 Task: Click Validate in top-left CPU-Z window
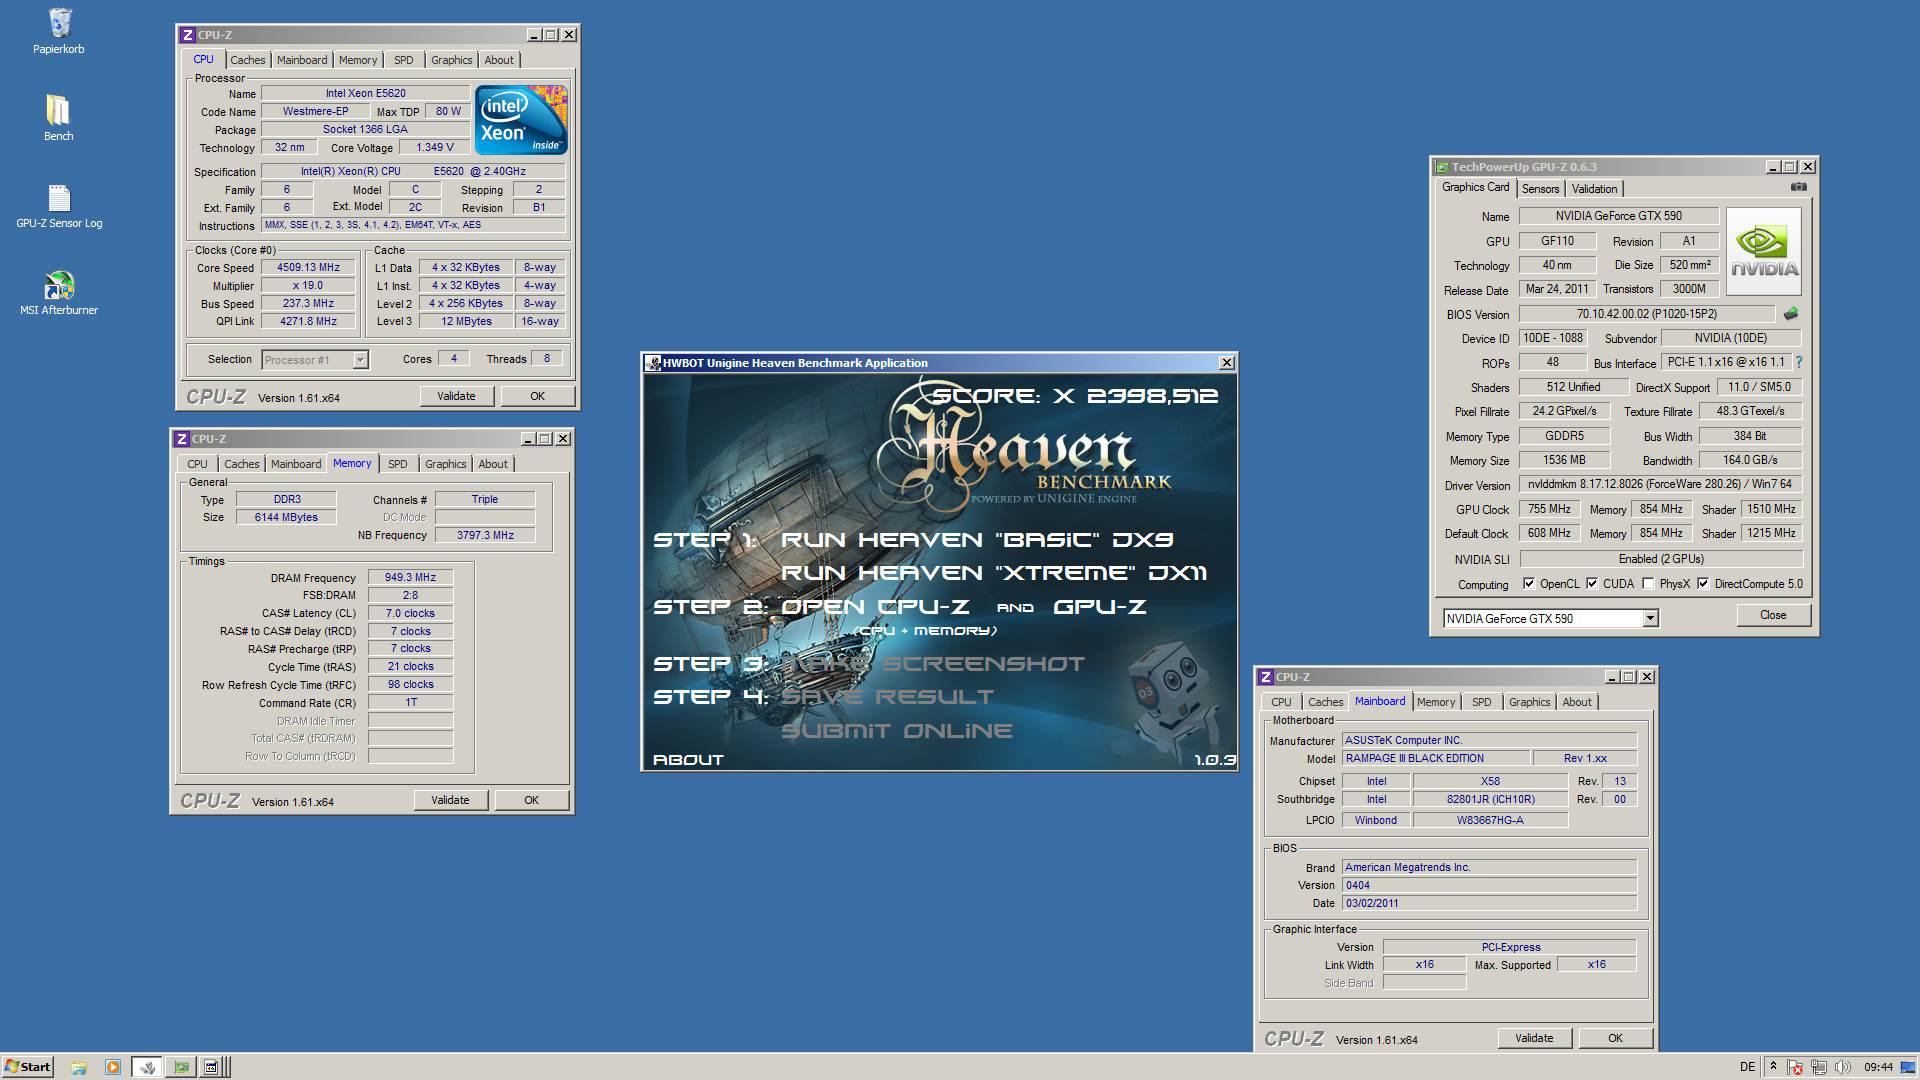pos(456,396)
